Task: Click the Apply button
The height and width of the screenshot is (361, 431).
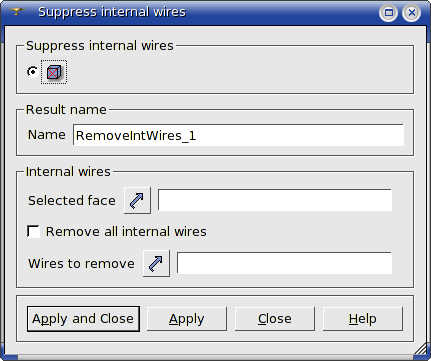Action: click(x=187, y=319)
